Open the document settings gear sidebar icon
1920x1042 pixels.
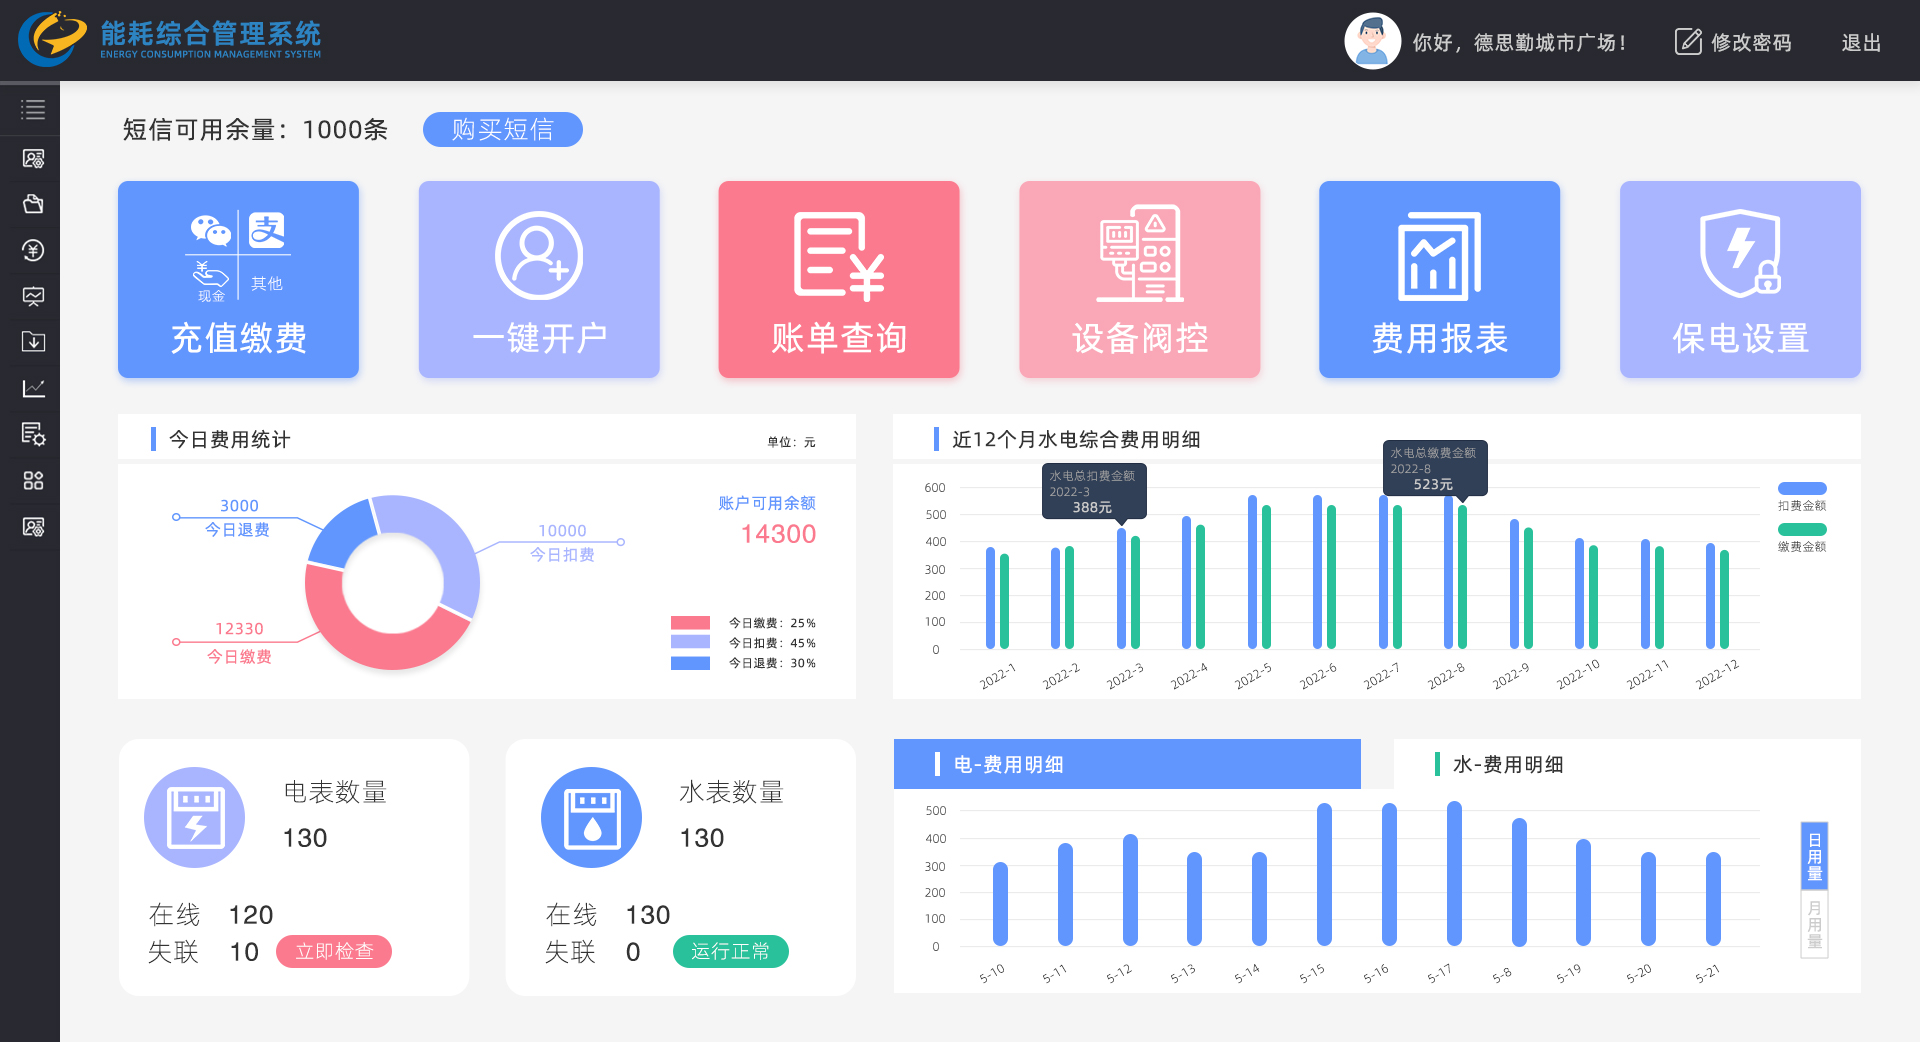(x=33, y=434)
